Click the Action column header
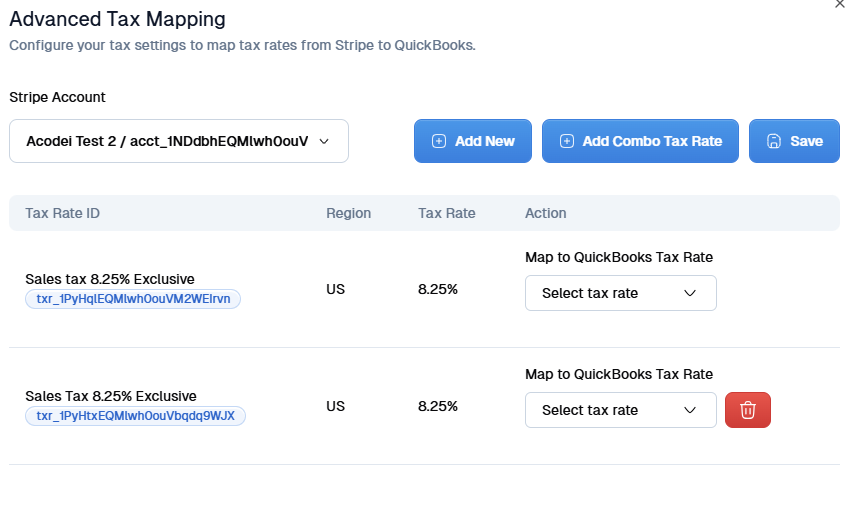Image resolution: width=860 pixels, height=526 pixels. (x=545, y=213)
